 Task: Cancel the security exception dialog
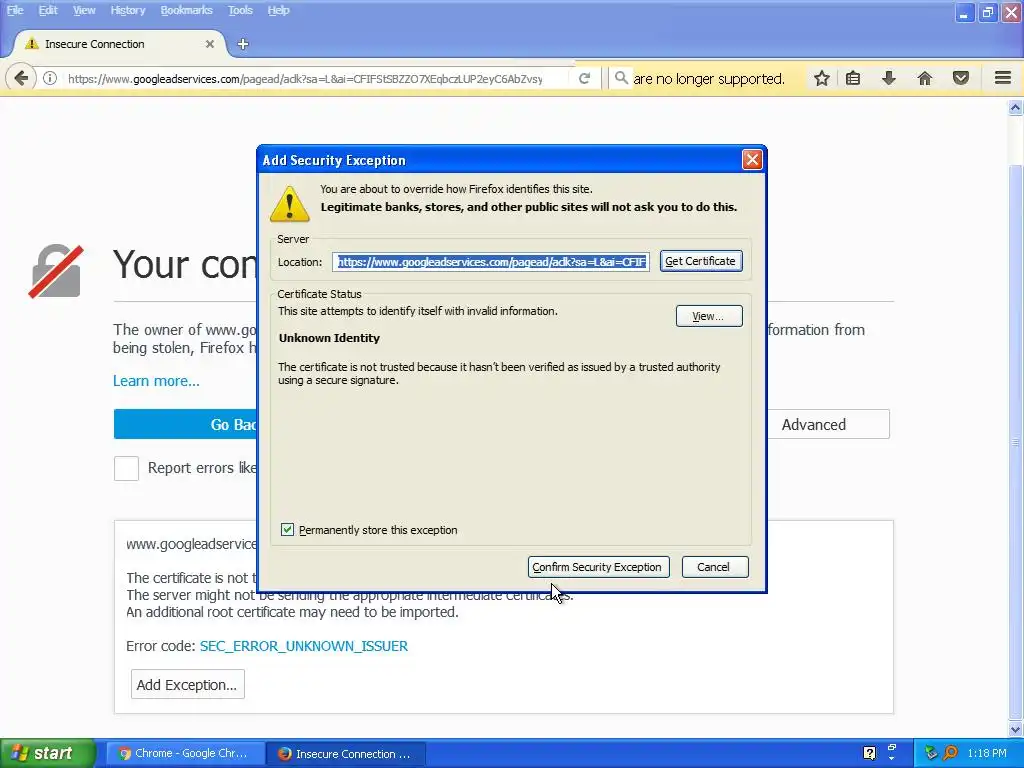(x=714, y=567)
